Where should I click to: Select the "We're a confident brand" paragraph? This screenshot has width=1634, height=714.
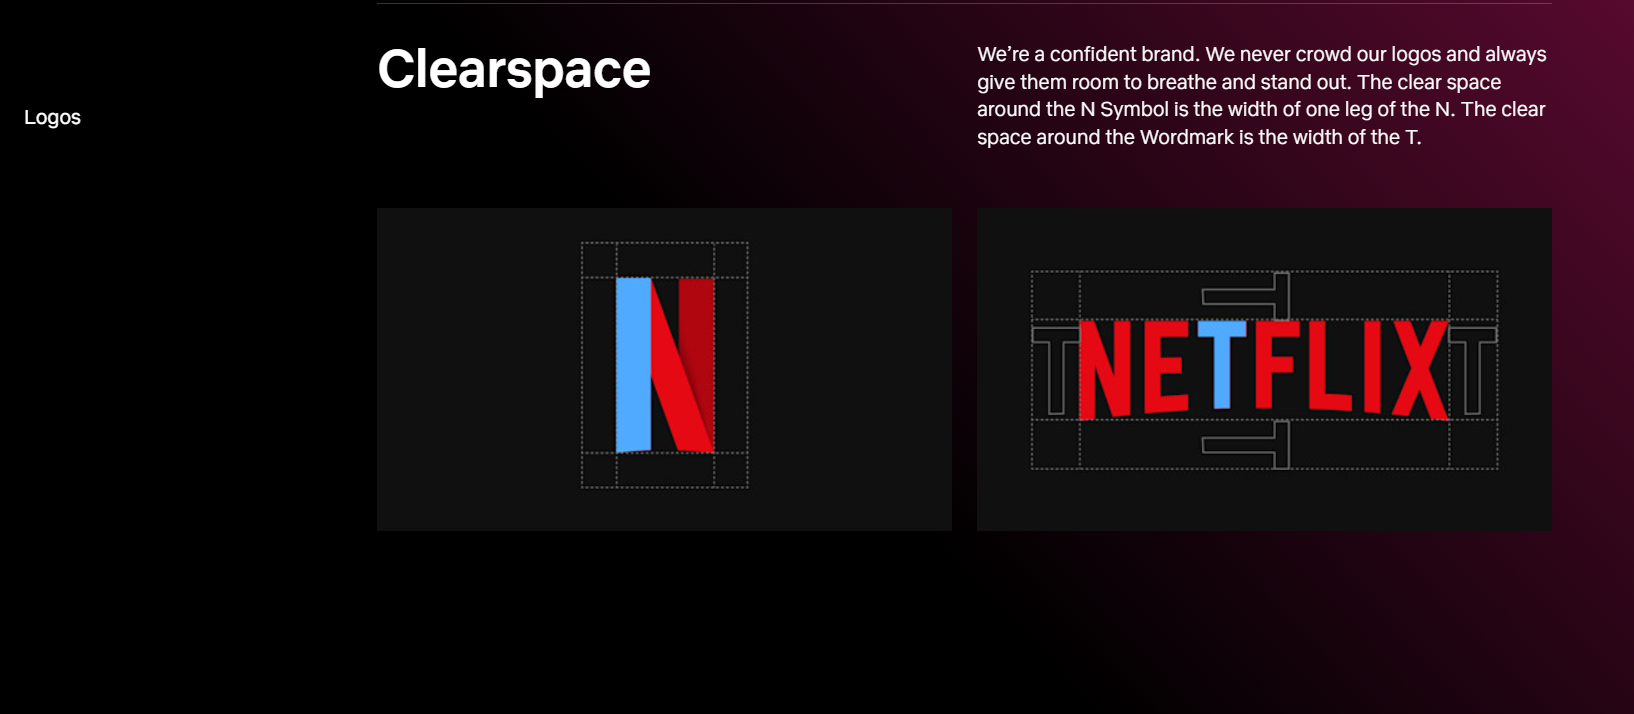coord(1262,96)
